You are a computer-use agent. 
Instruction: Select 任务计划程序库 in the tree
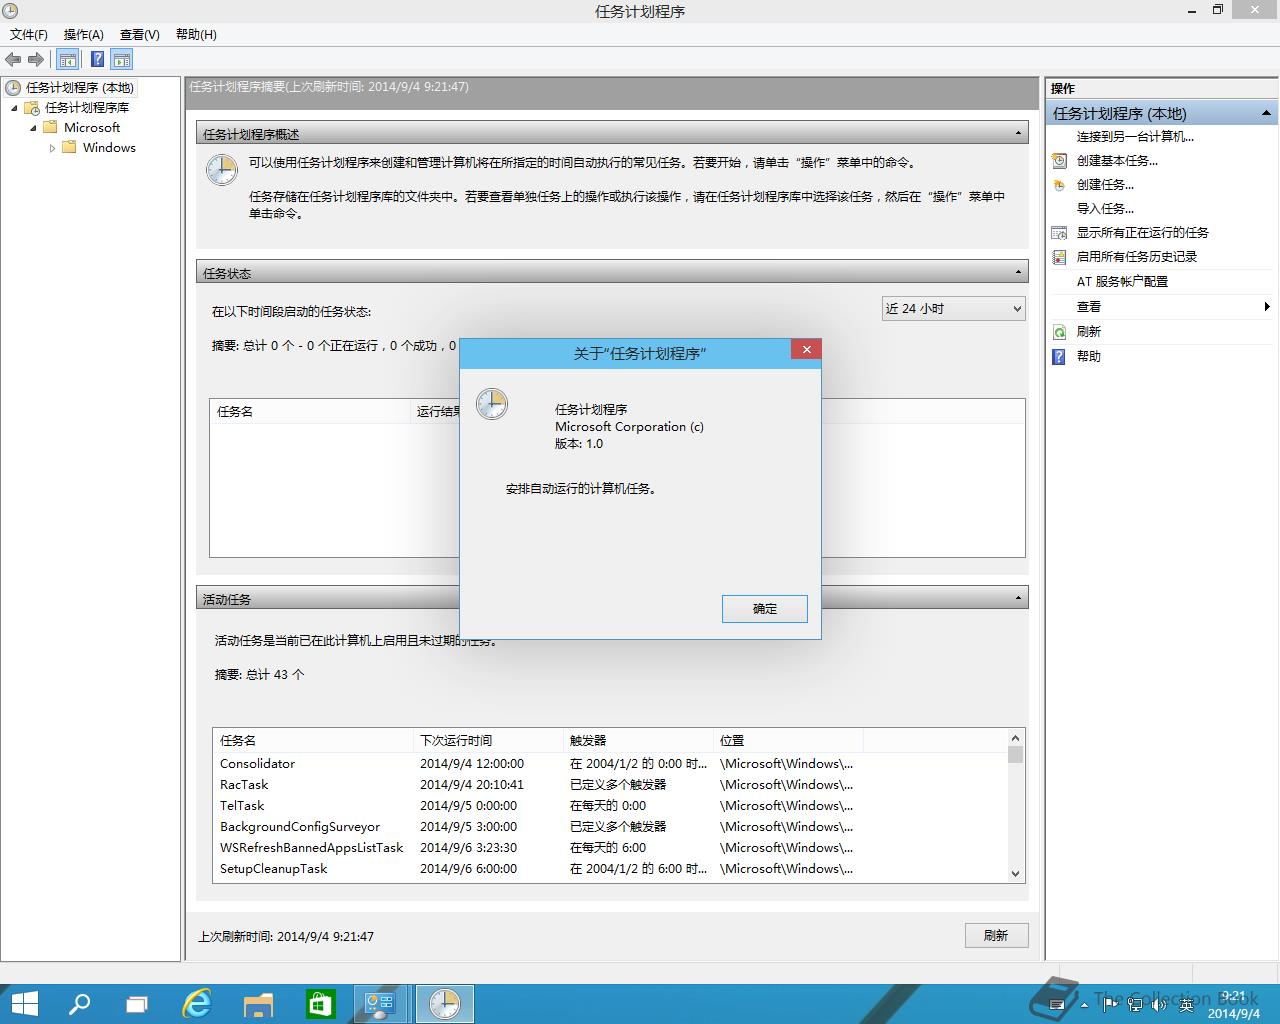coord(87,108)
